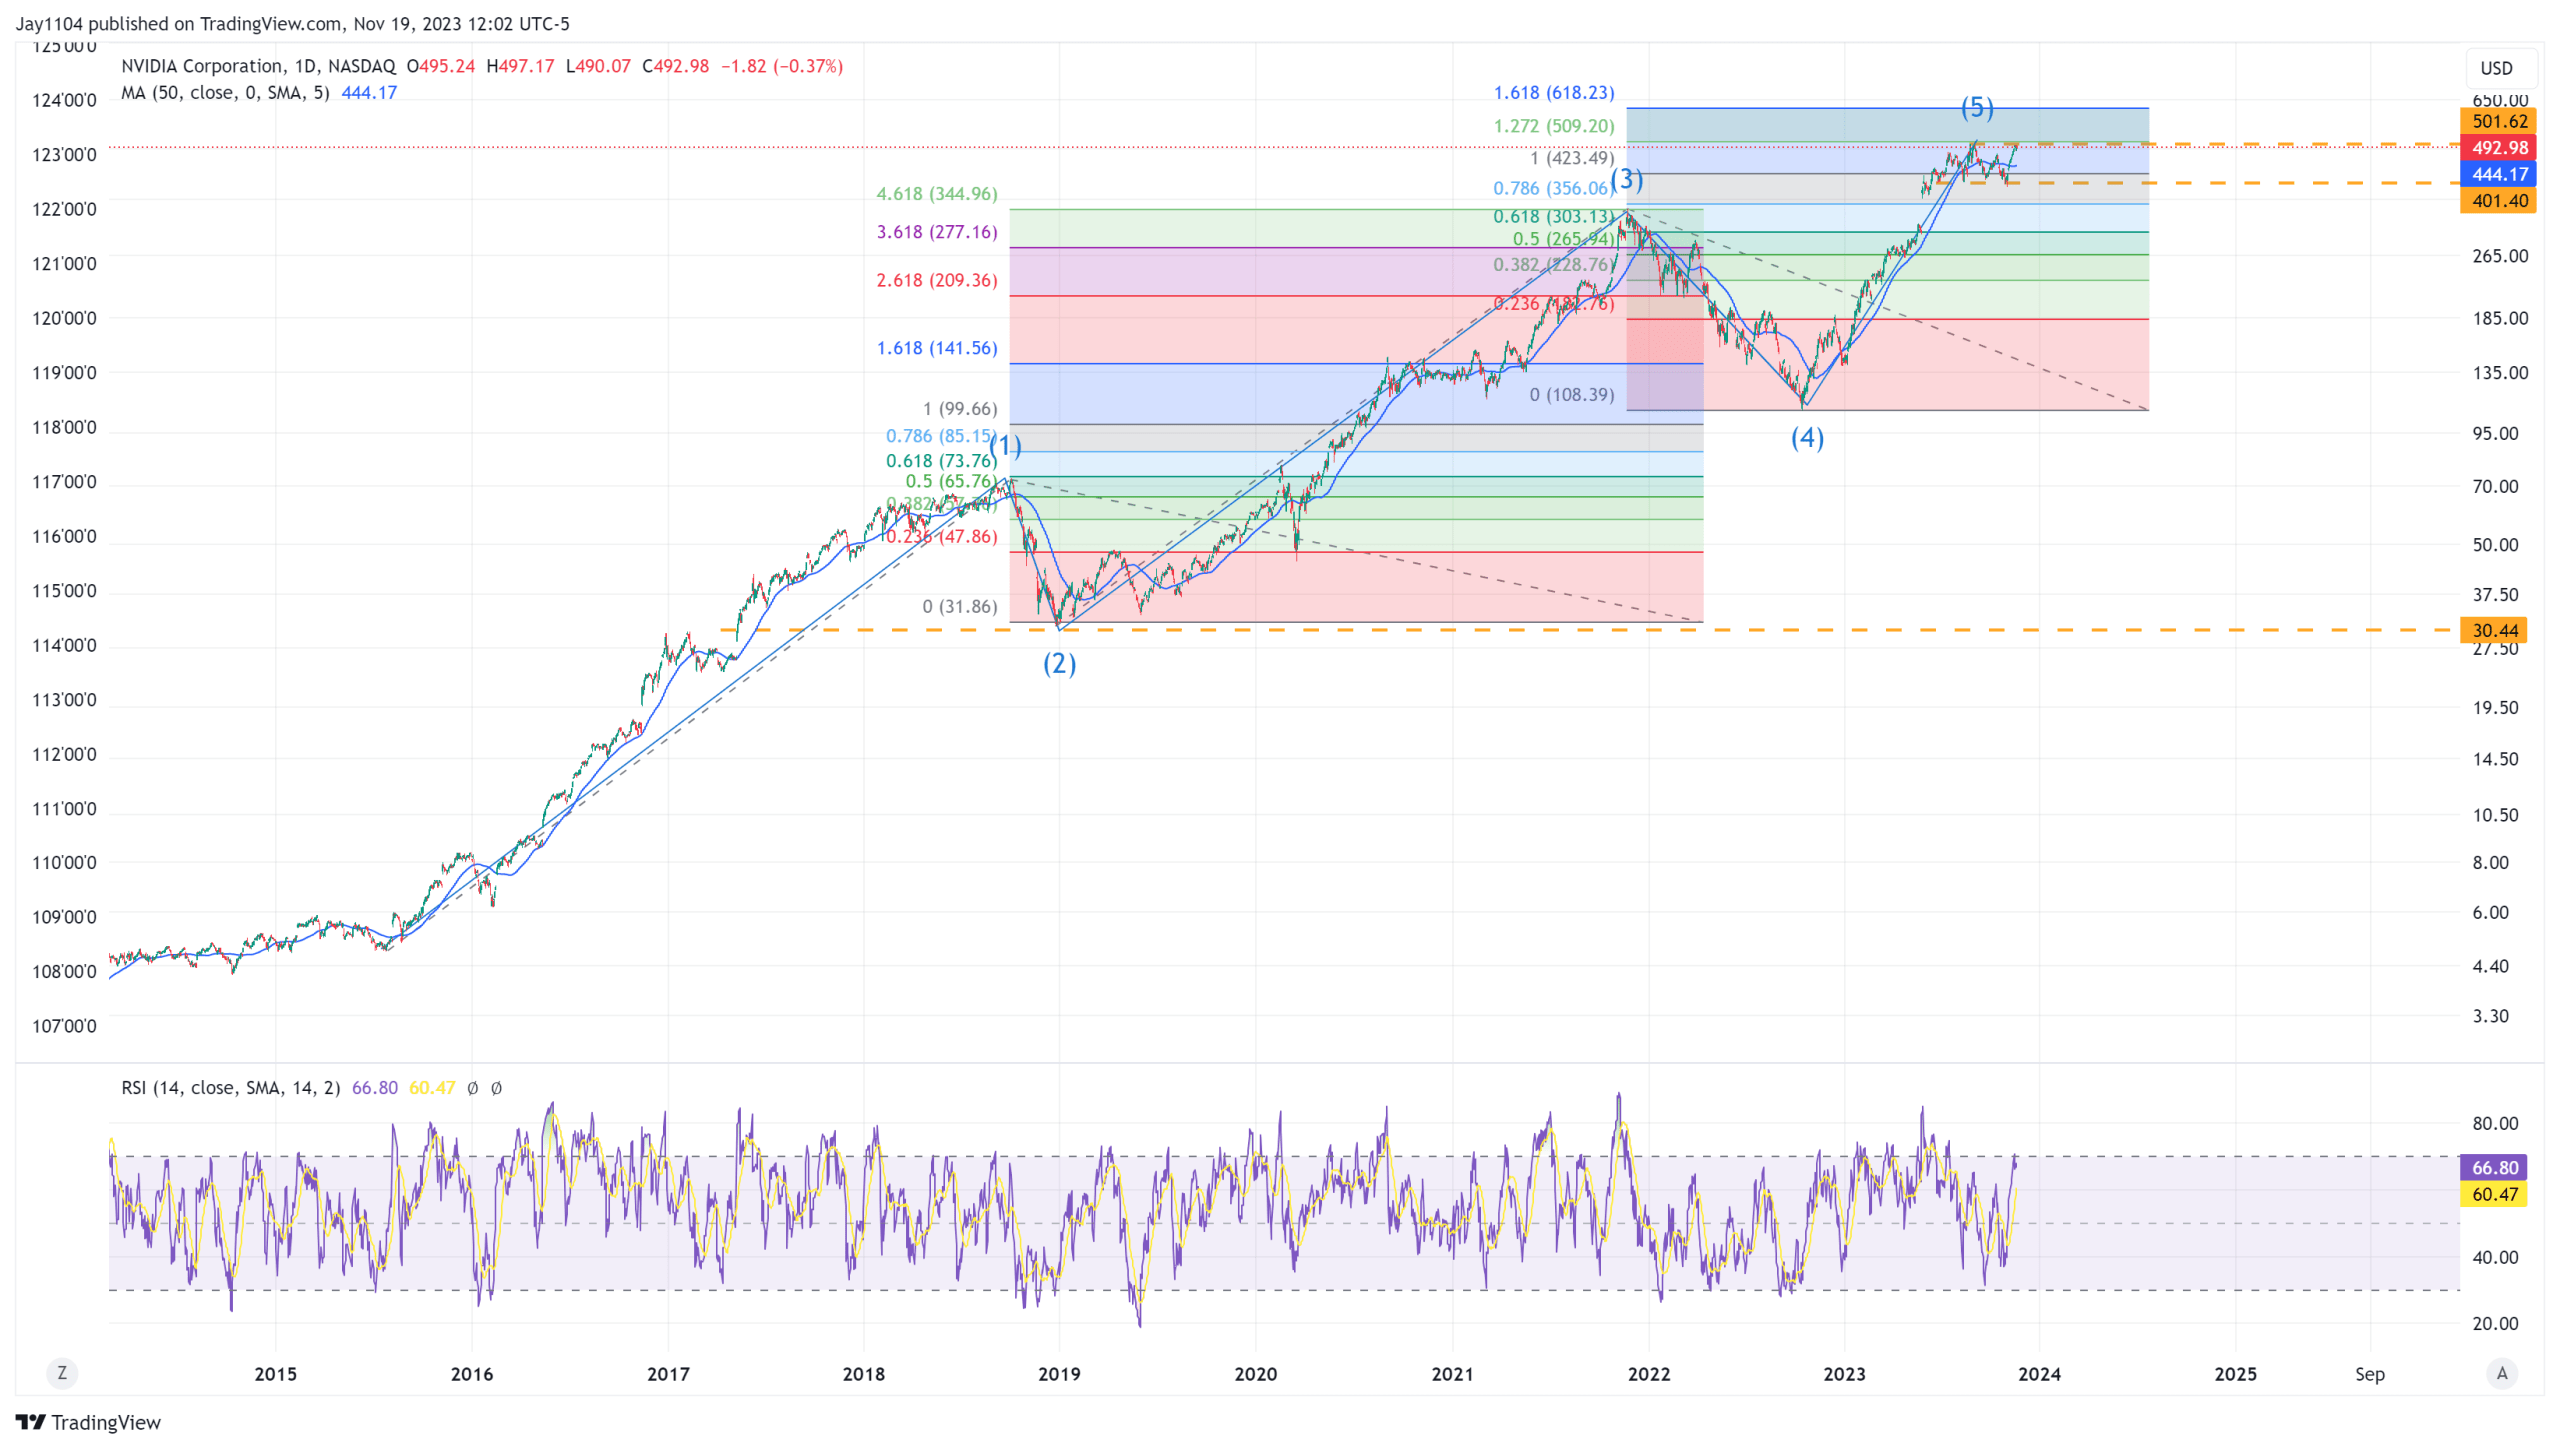2560x1450 pixels.
Task: Click the 0 (31.86) Fibonacci label
Action: click(960, 606)
